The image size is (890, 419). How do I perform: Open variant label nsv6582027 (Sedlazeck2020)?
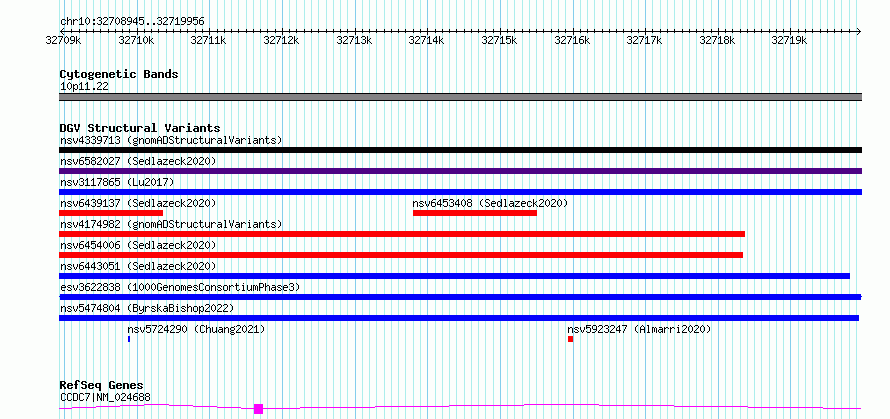[138, 161]
